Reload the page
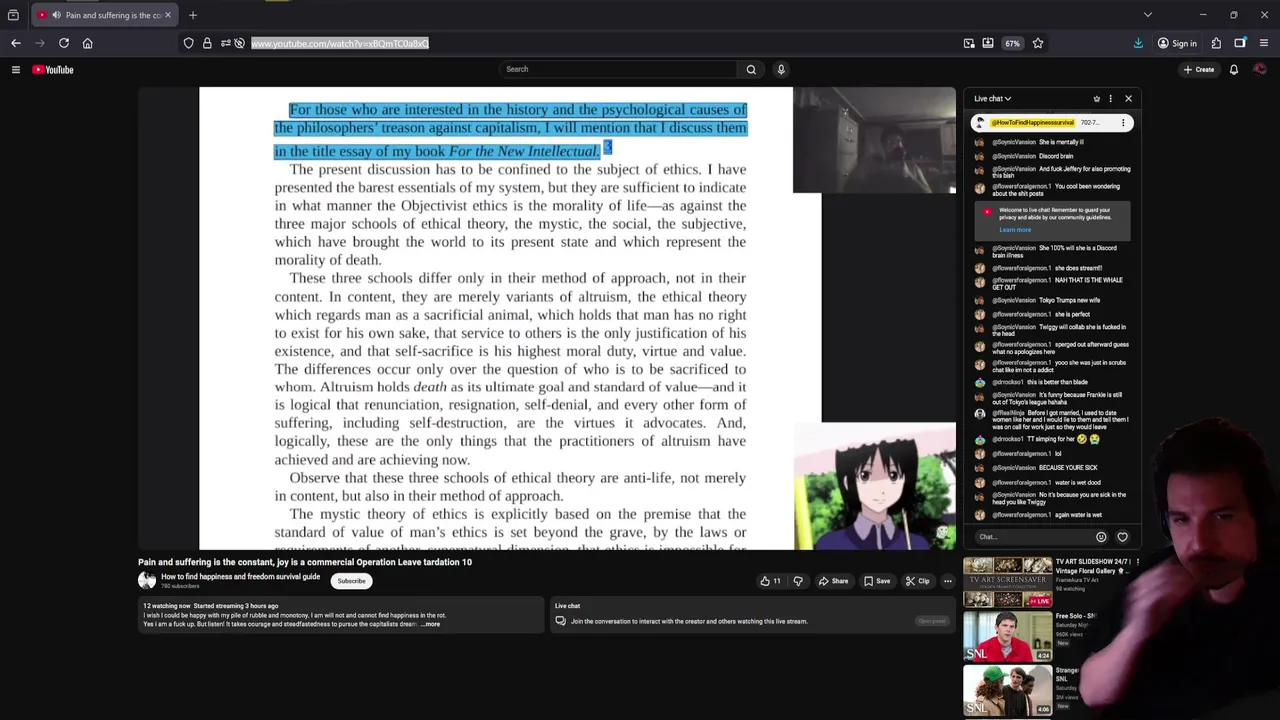 click(x=64, y=43)
